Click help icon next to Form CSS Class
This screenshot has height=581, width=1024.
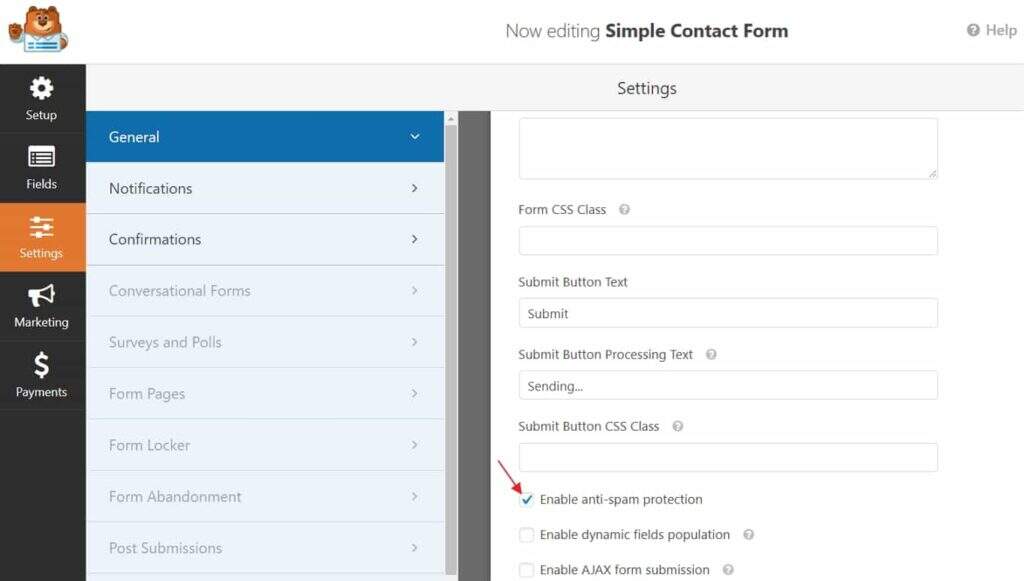point(624,210)
